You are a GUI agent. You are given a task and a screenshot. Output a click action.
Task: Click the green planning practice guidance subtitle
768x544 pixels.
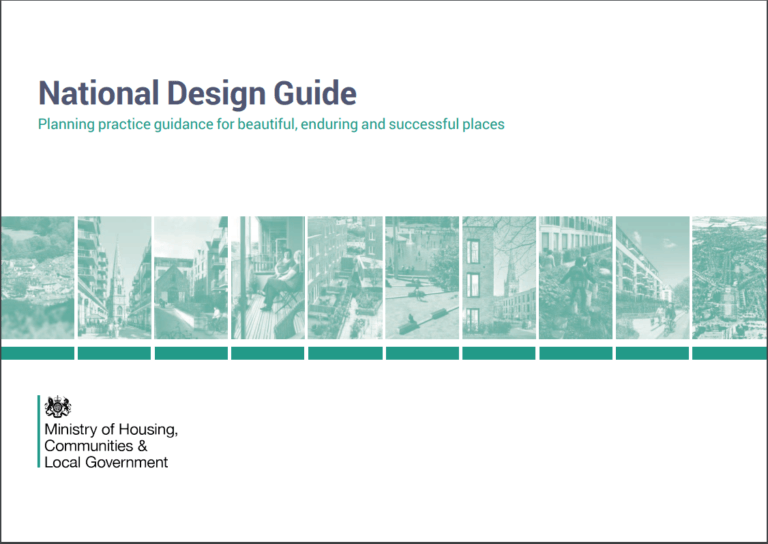(270, 125)
